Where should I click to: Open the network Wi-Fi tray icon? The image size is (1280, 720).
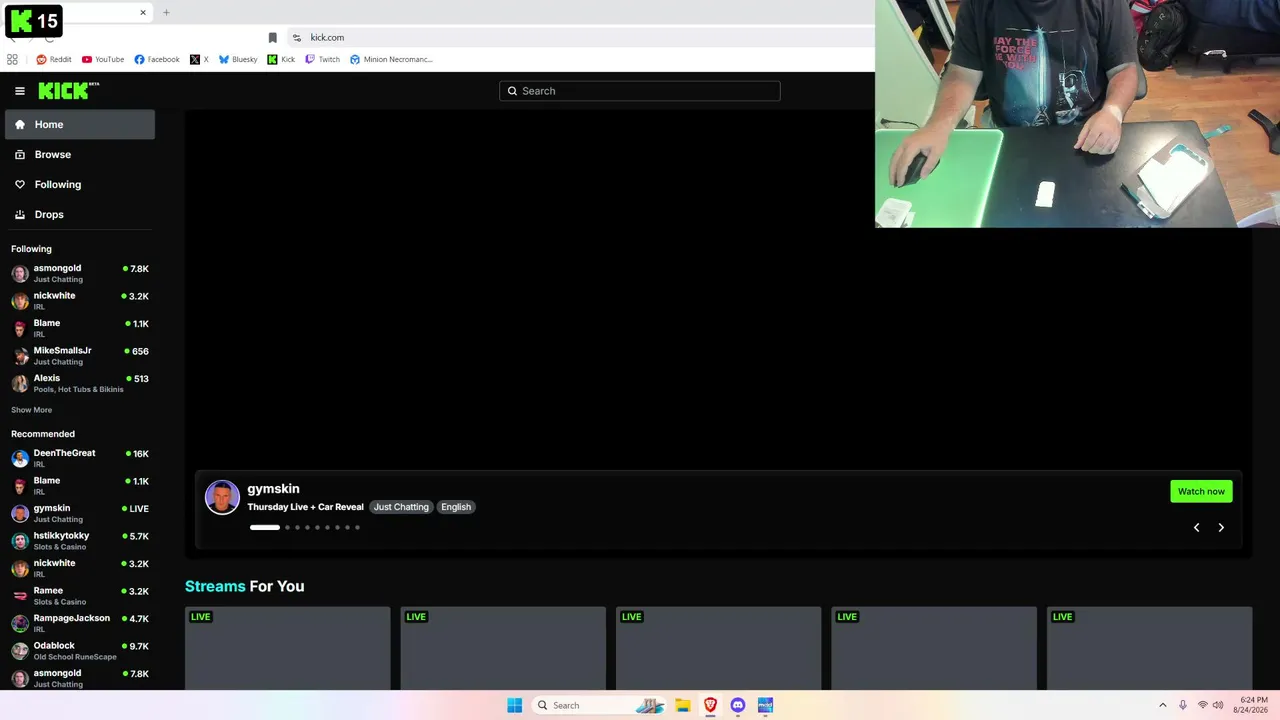(x=1202, y=705)
